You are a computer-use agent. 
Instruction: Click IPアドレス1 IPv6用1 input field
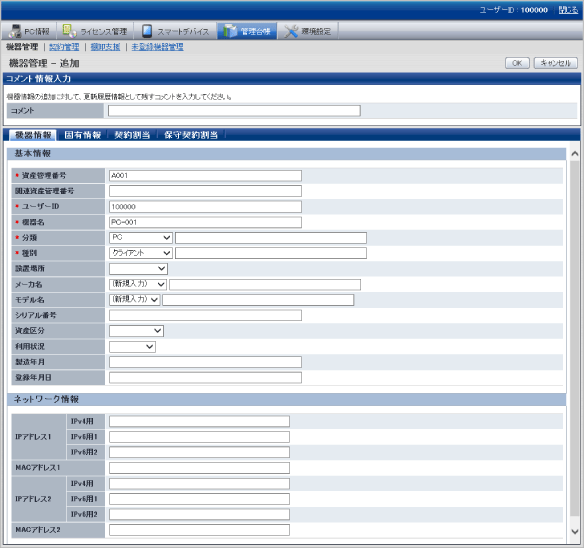[x=199, y=437]
